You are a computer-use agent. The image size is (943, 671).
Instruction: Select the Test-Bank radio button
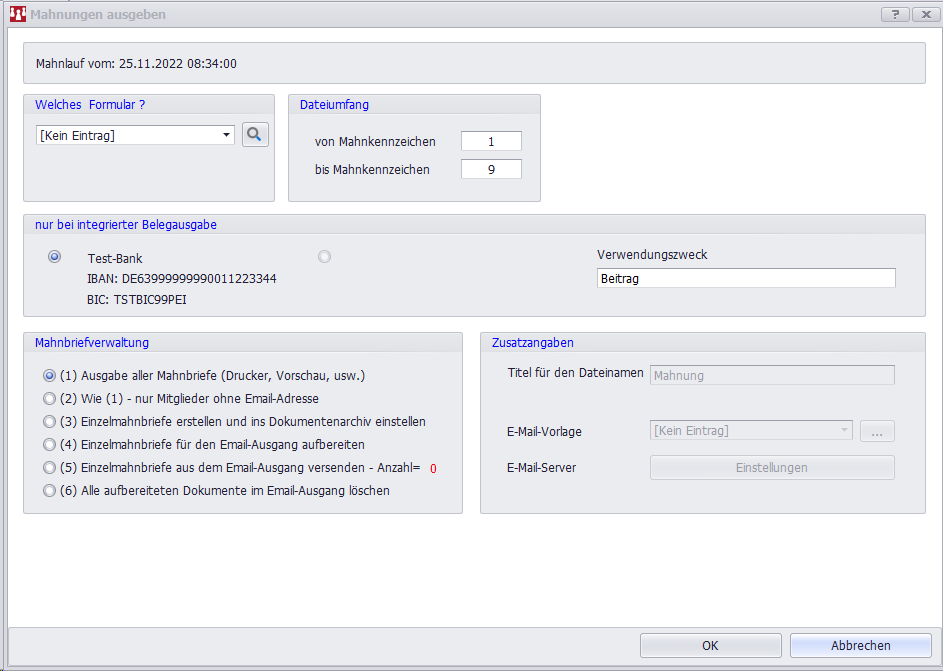pos(55,257)
